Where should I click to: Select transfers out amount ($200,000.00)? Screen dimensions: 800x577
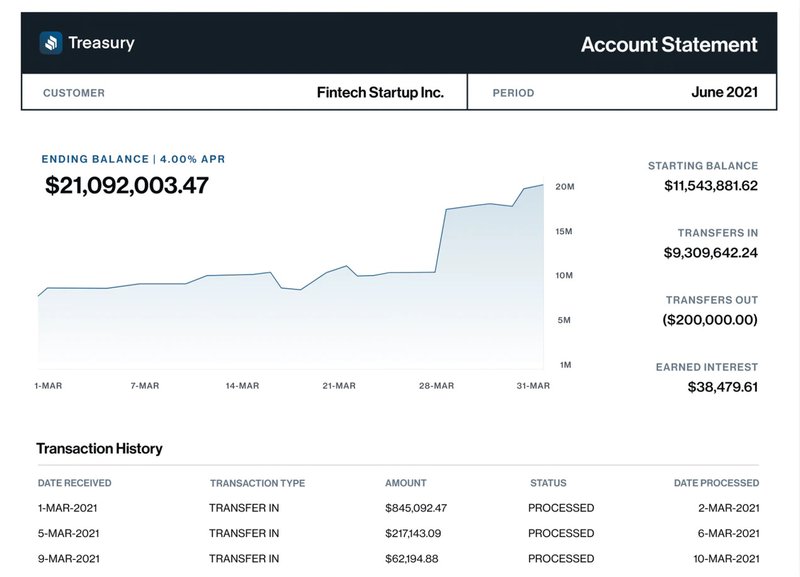click(710, 320)
